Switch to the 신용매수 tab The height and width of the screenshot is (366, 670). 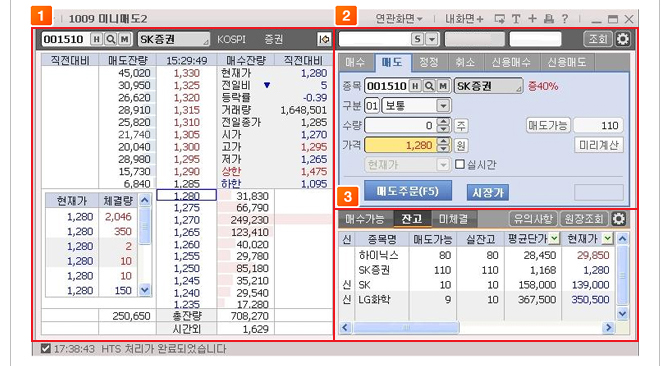[512, 62]
